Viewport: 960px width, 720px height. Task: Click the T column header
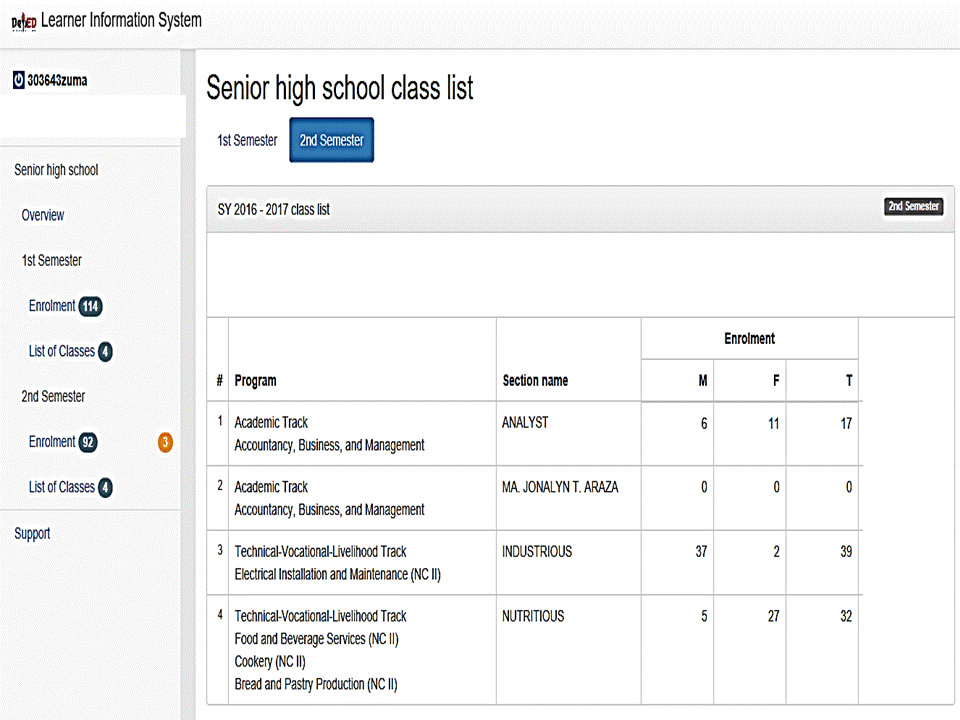point(849,381)
